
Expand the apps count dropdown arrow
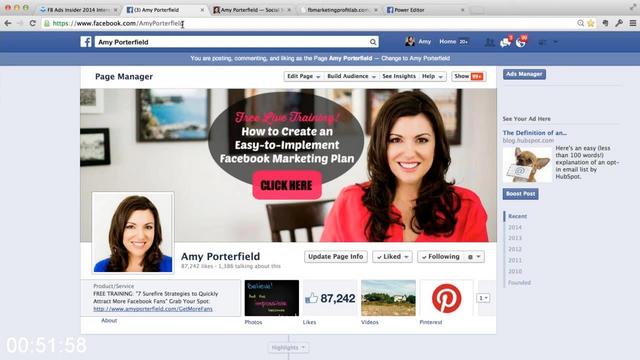coord(483,298)
